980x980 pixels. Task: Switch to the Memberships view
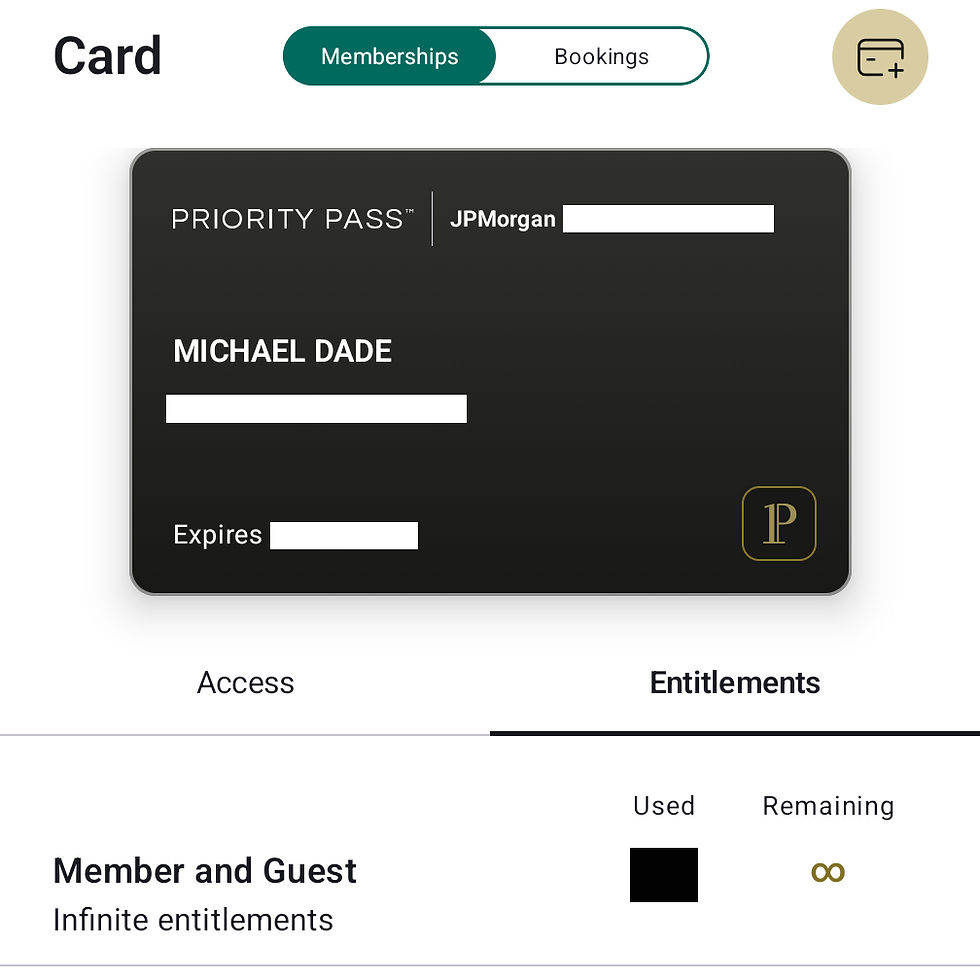(x=389, y=56)
